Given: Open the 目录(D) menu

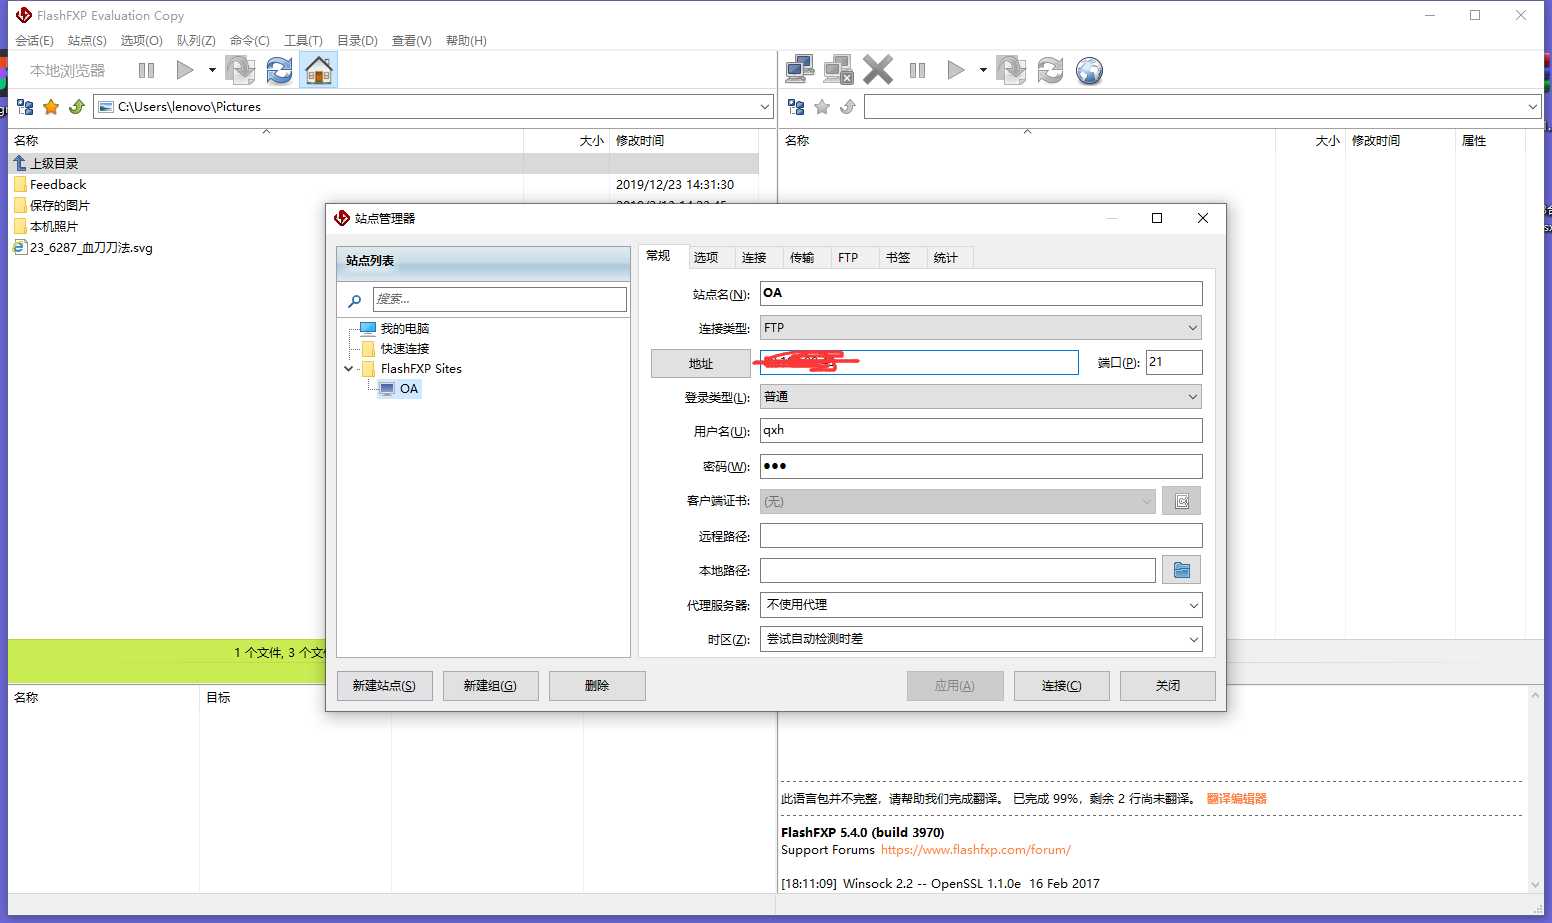Looking at the screenshot, I should pos(357,40).
